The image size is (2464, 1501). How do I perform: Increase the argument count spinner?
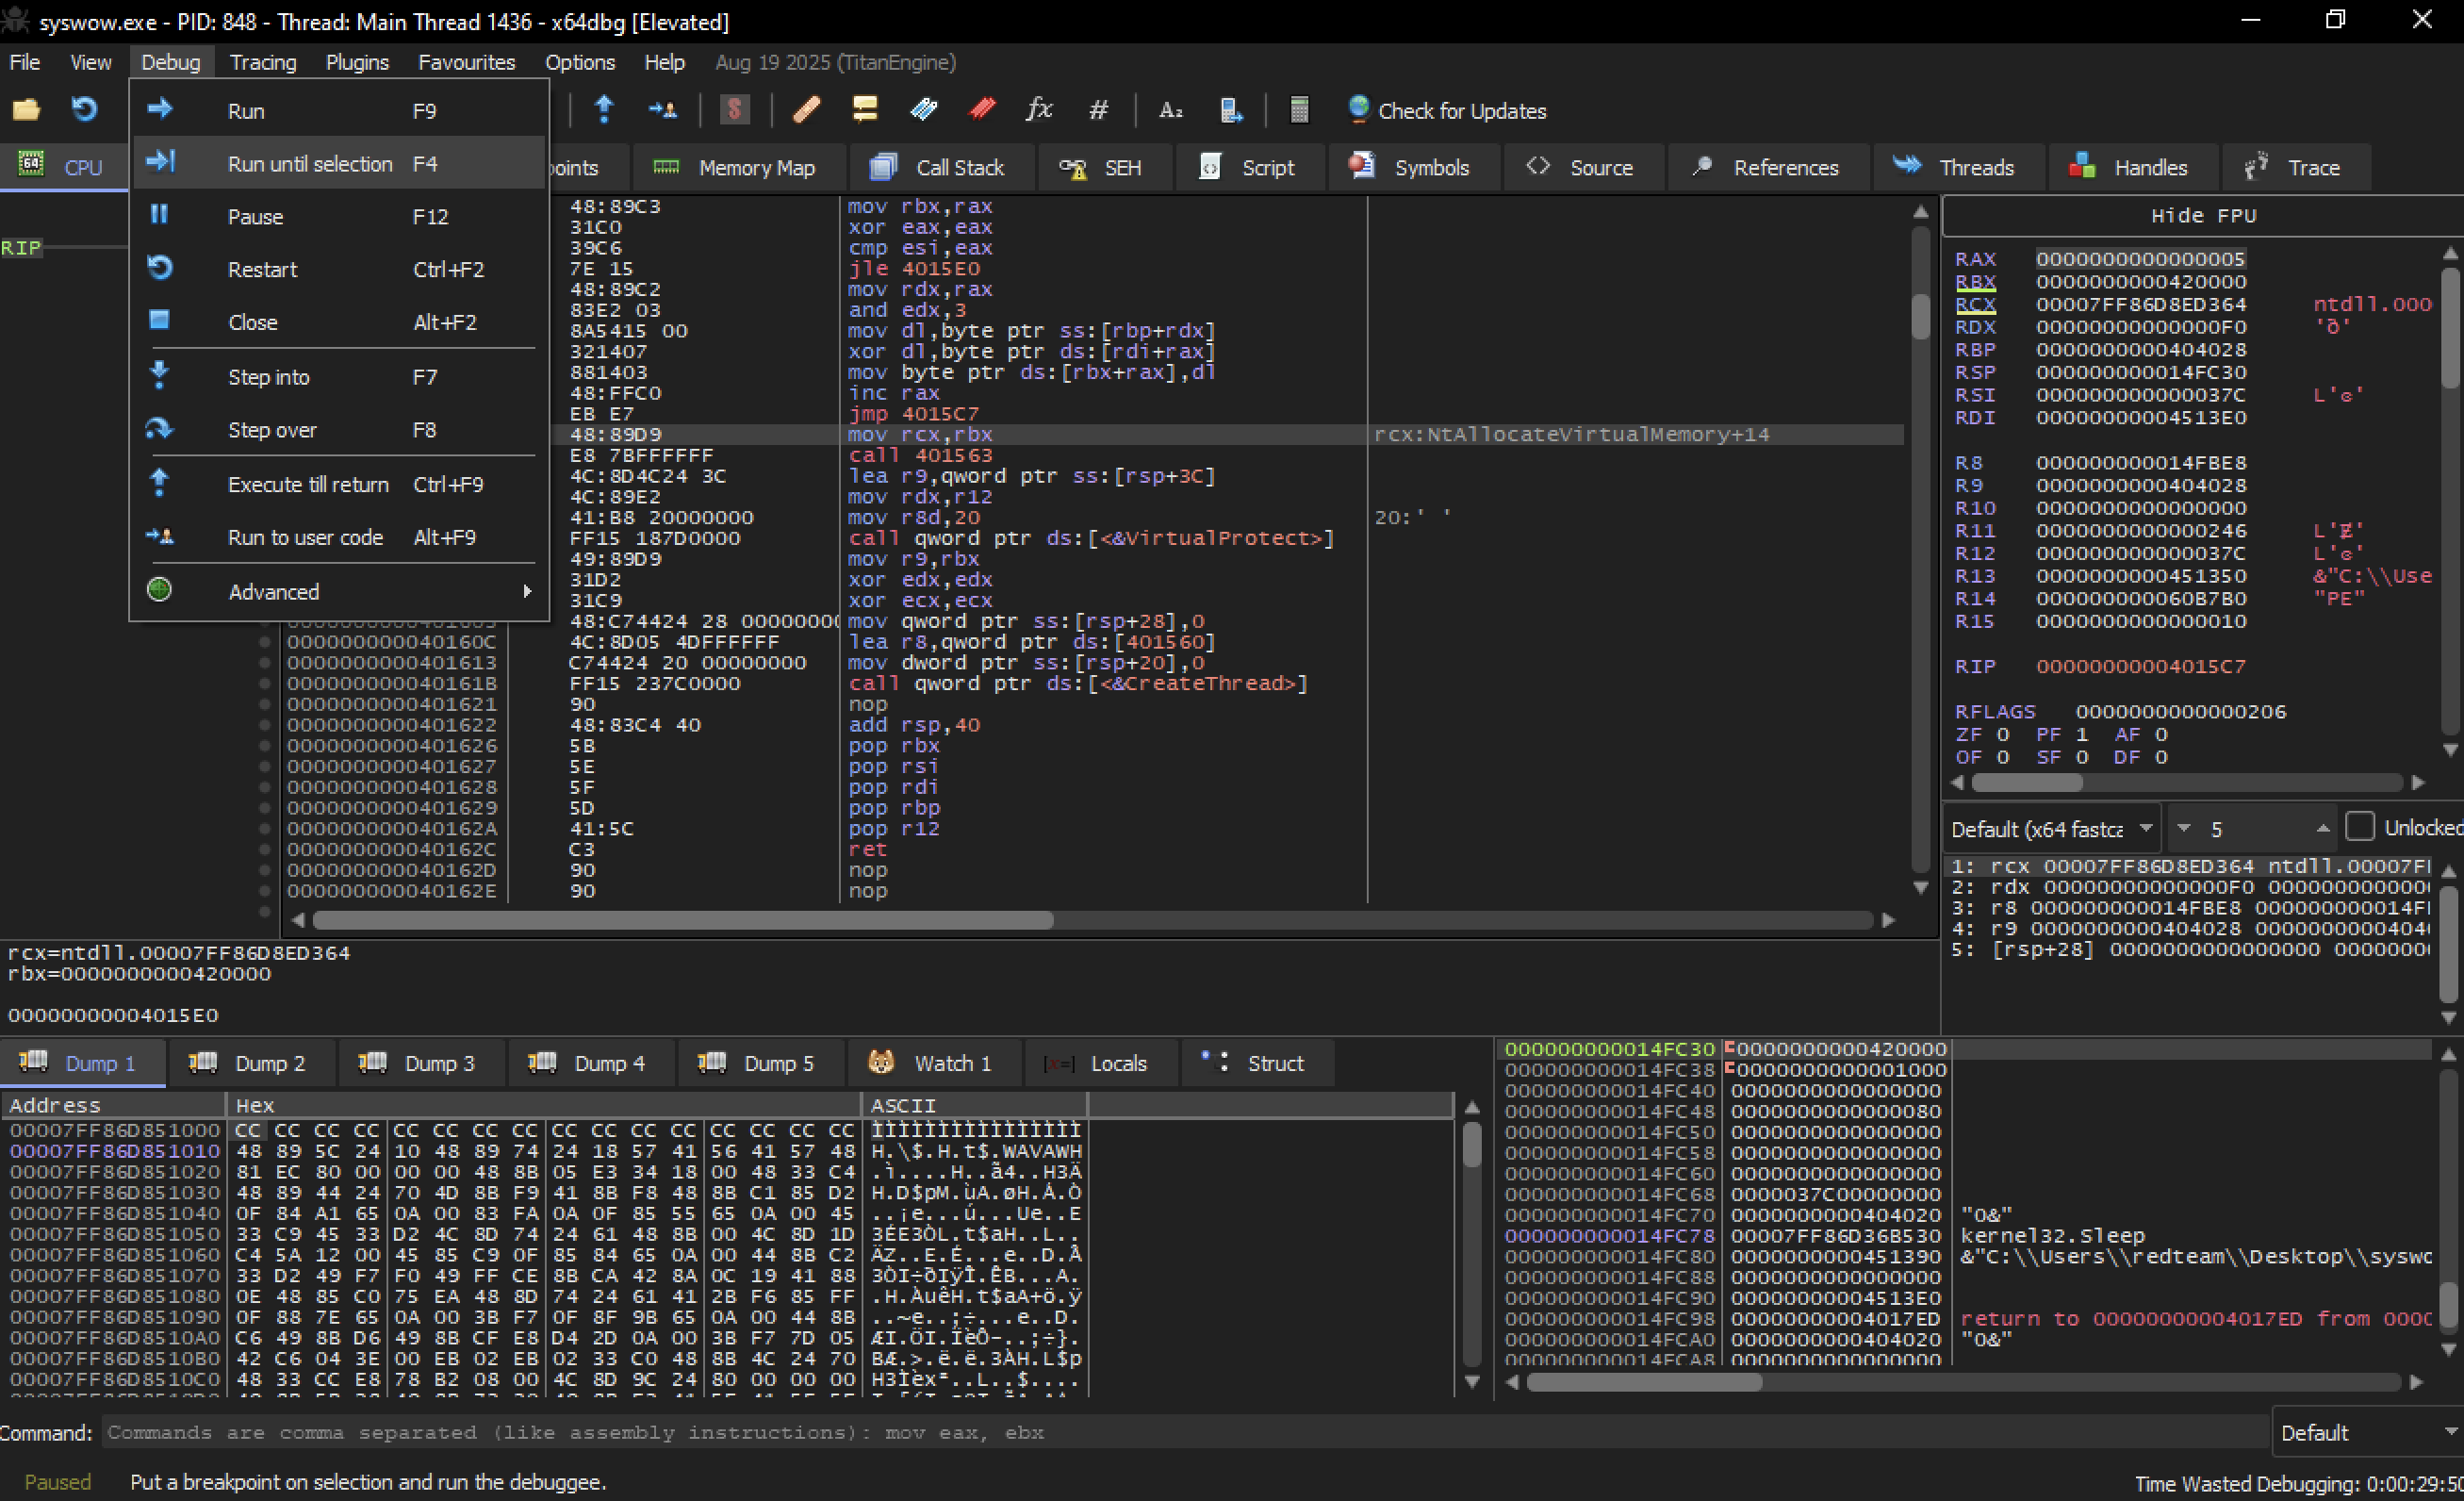point(2322,828)
